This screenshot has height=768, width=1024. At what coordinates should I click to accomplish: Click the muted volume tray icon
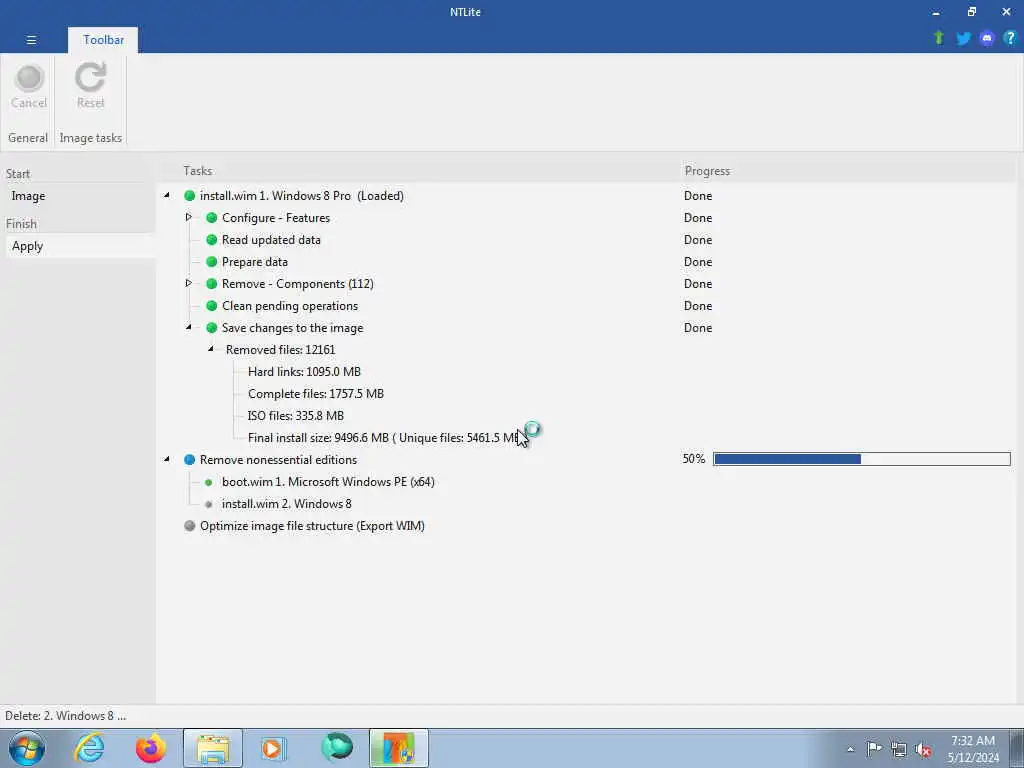click(923, 750)
